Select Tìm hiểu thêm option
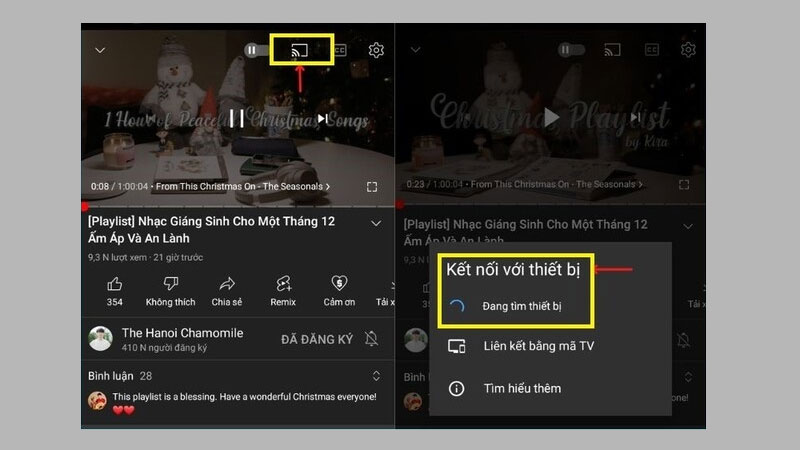 [522, 388]
